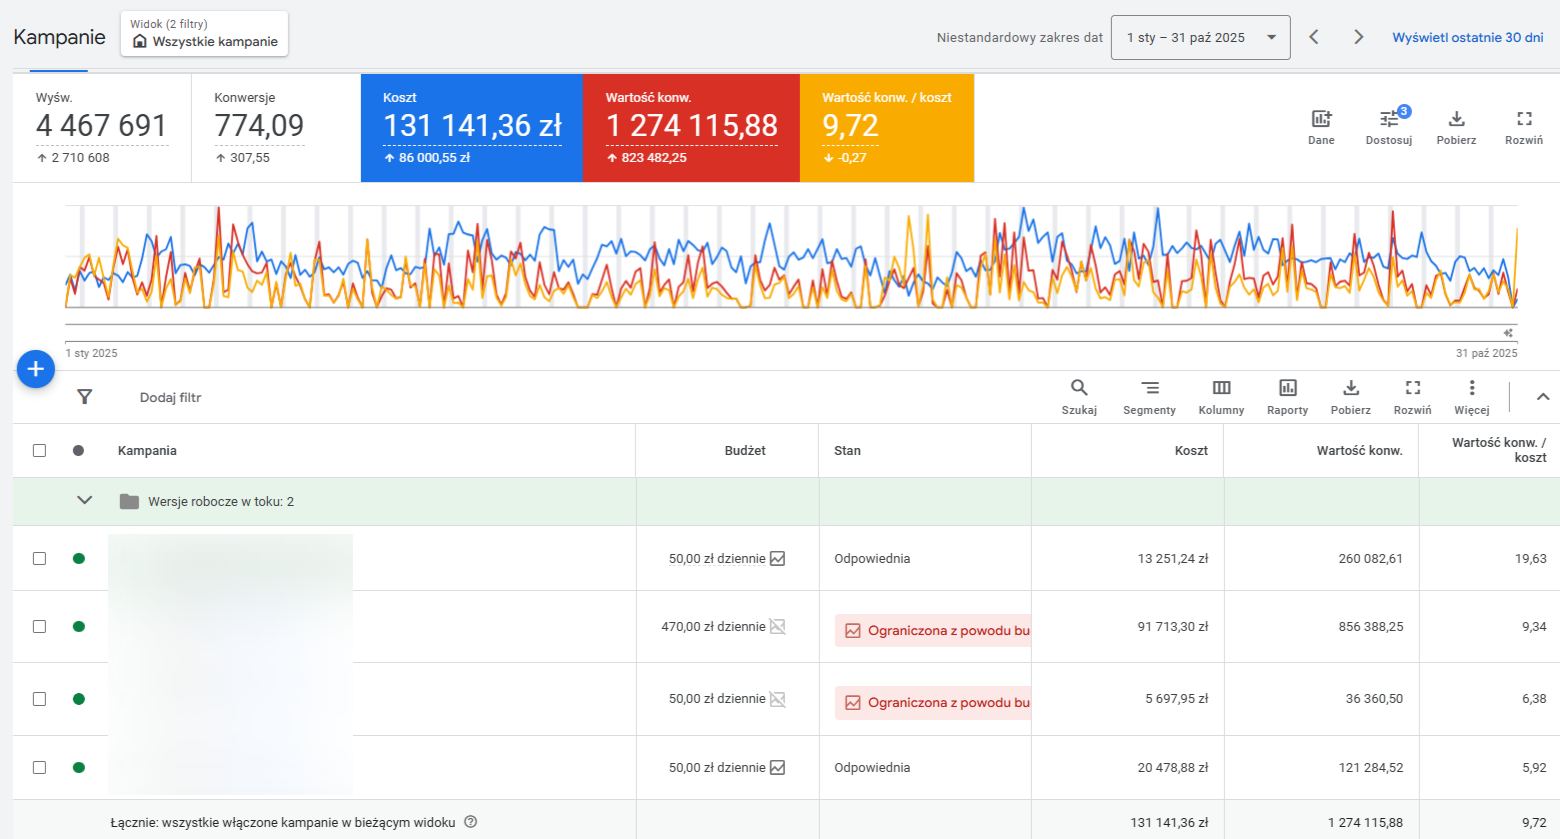The width and height of the screenshot is (1560, 839).
Task: Sort by the Koszt column header
Action: (1190, 450)
